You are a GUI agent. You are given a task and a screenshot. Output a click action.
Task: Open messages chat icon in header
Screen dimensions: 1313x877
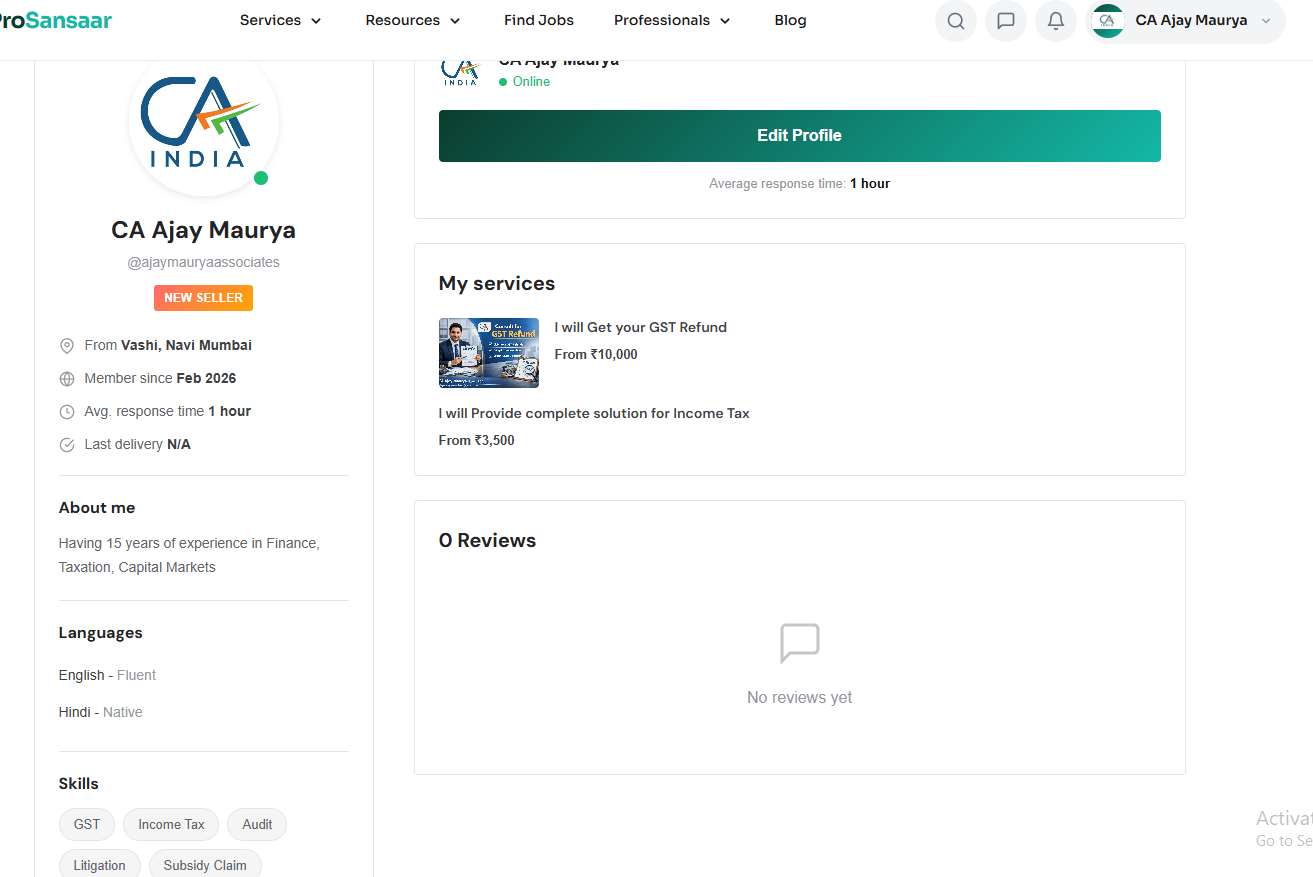coord(1006,21)
